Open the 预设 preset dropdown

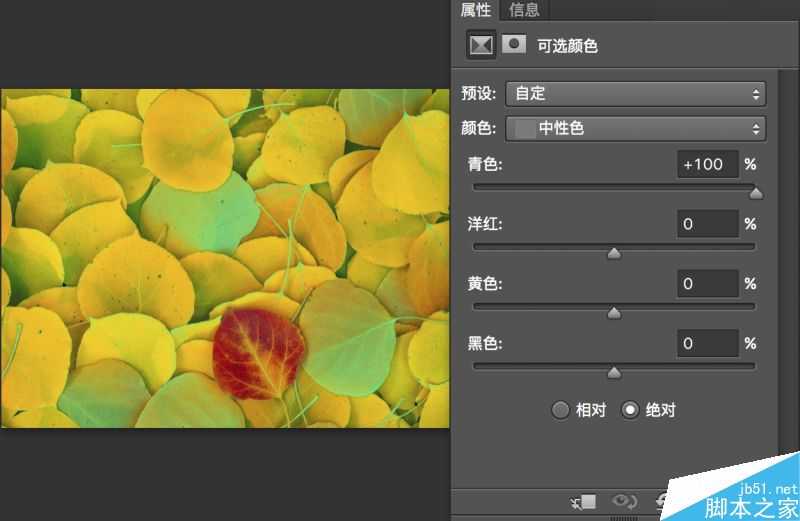click(x=636, y=94)
